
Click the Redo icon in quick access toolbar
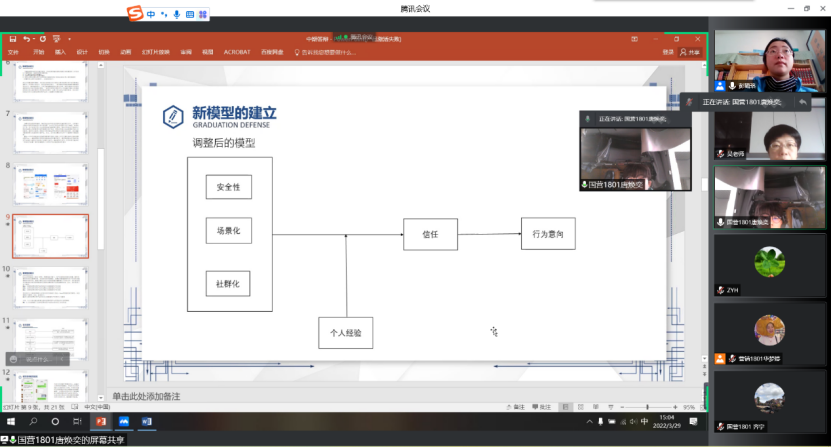tap(42, 39)
